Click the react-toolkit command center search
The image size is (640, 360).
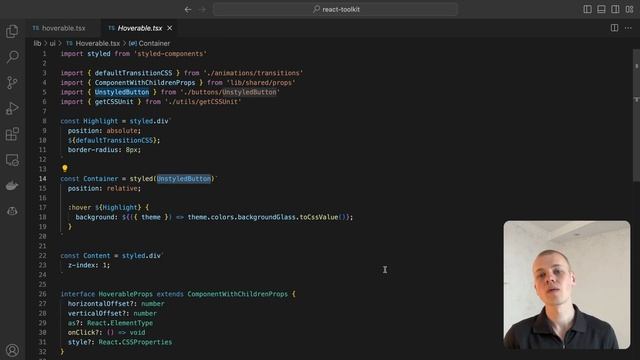pos(335,9)
